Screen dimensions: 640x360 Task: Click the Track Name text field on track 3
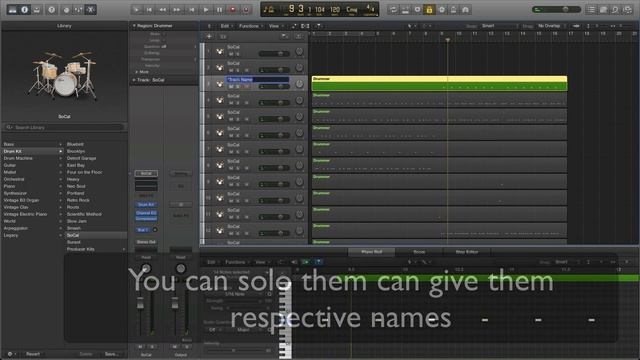pyautogui.click(x=258, y=80)
